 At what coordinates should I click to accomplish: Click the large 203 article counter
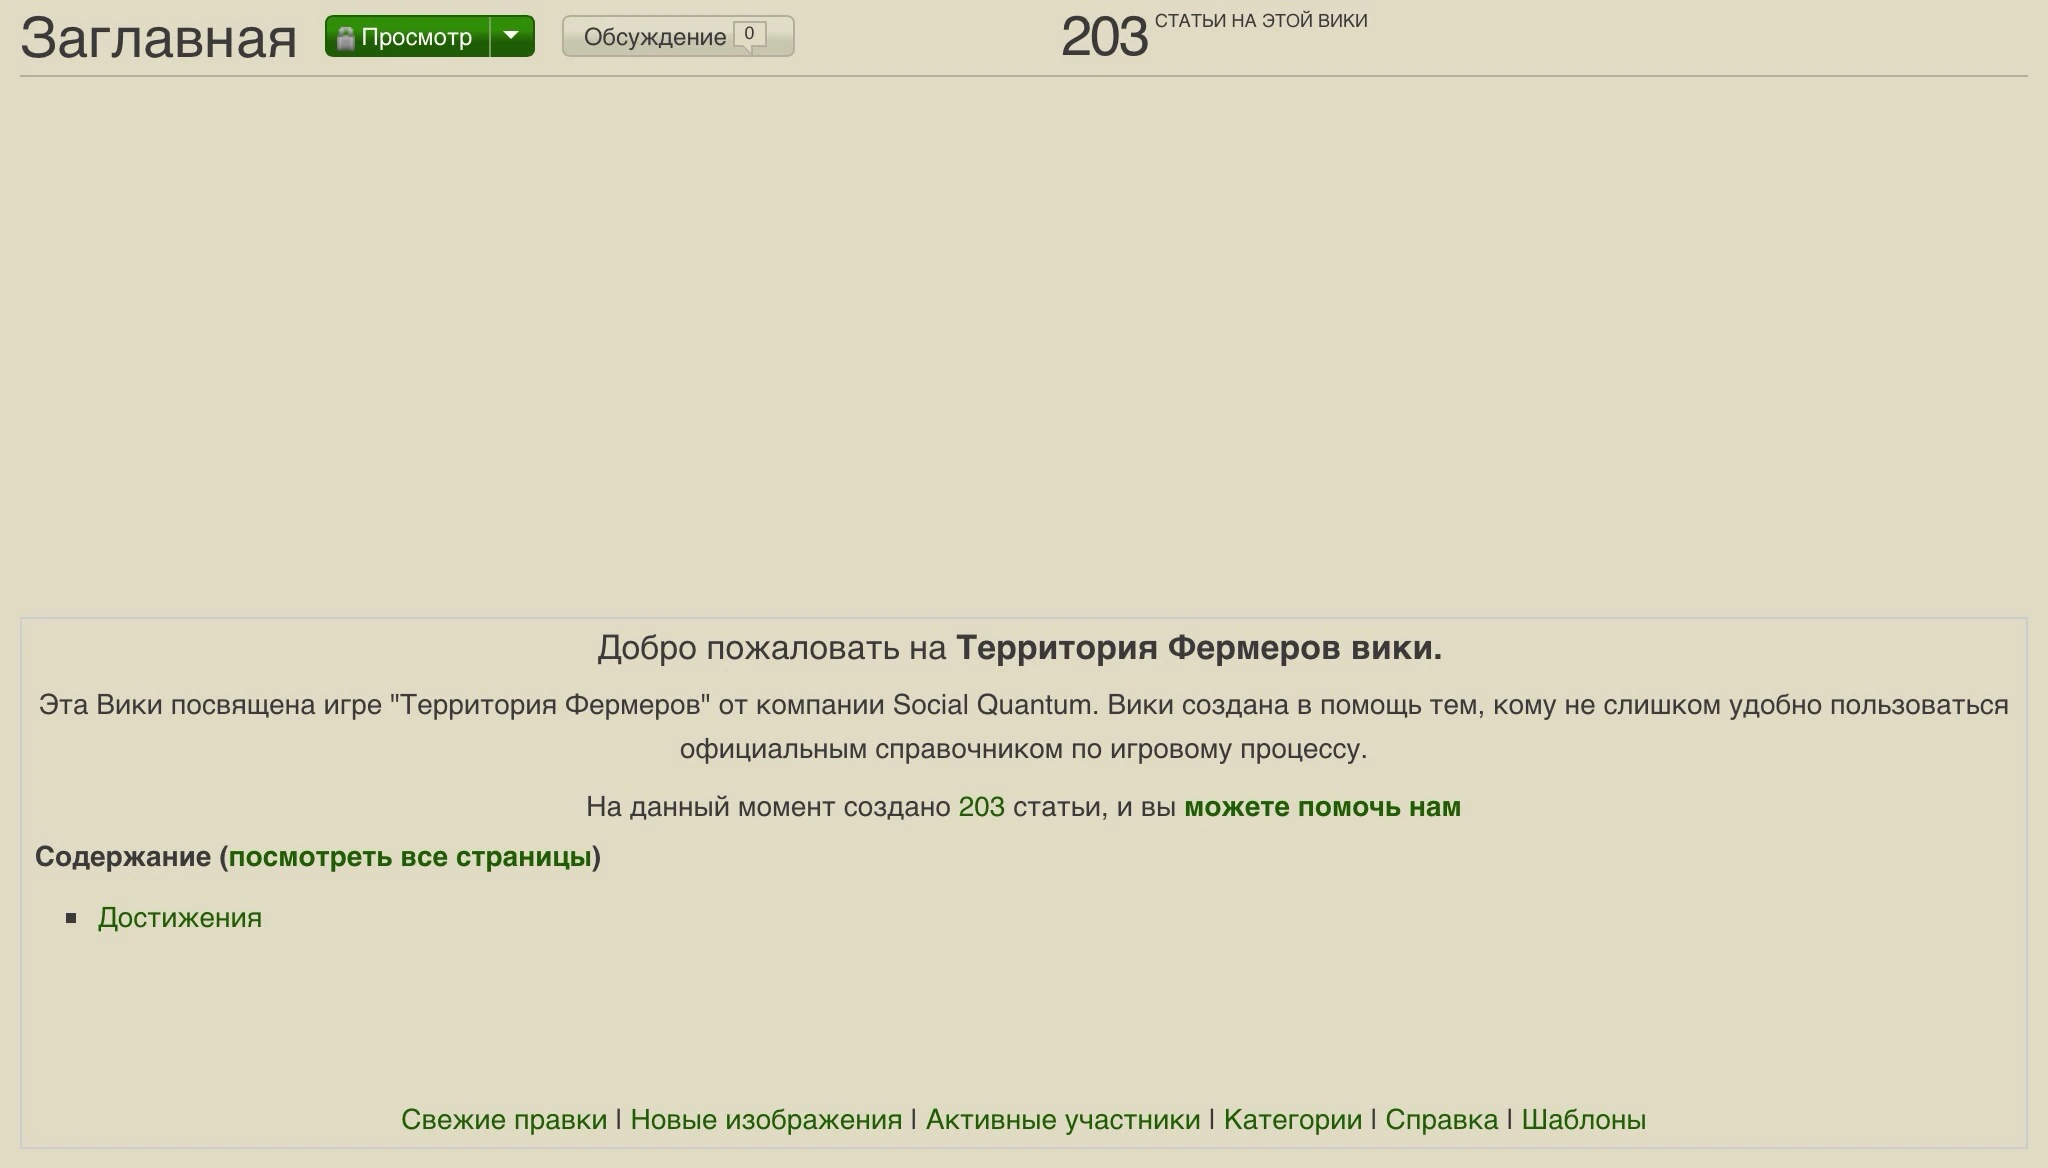click(x=1103, y=37)
